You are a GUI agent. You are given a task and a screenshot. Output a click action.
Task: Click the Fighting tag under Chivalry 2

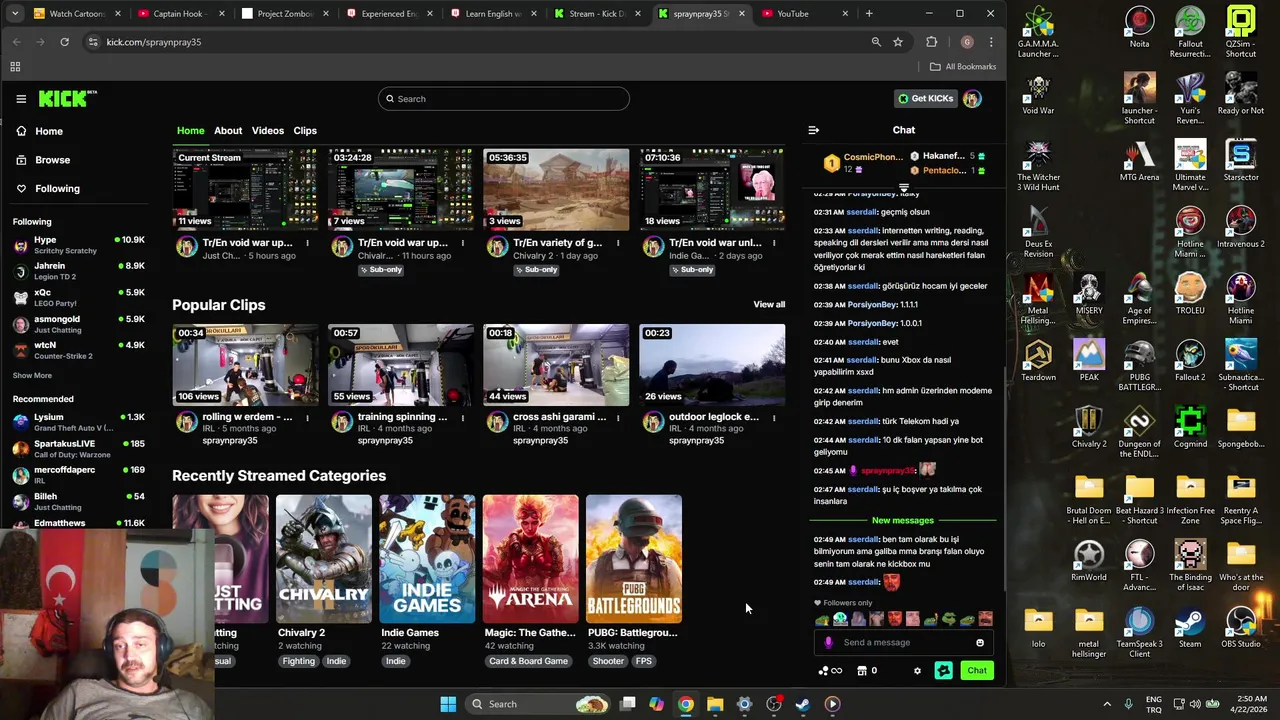click(298, 661)
